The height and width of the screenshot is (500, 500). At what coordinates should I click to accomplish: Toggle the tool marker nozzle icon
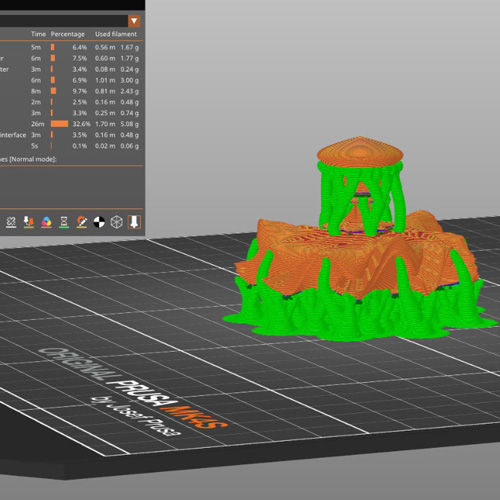point(134,222)
